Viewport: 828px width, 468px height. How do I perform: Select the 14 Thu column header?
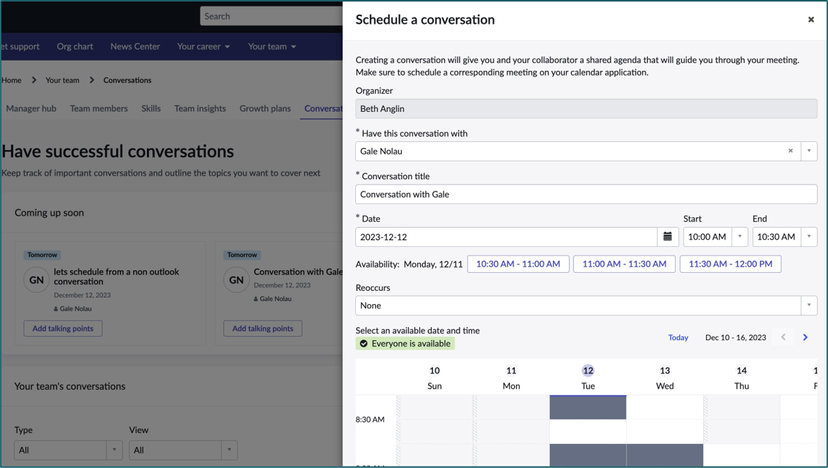tap(741, 378)
